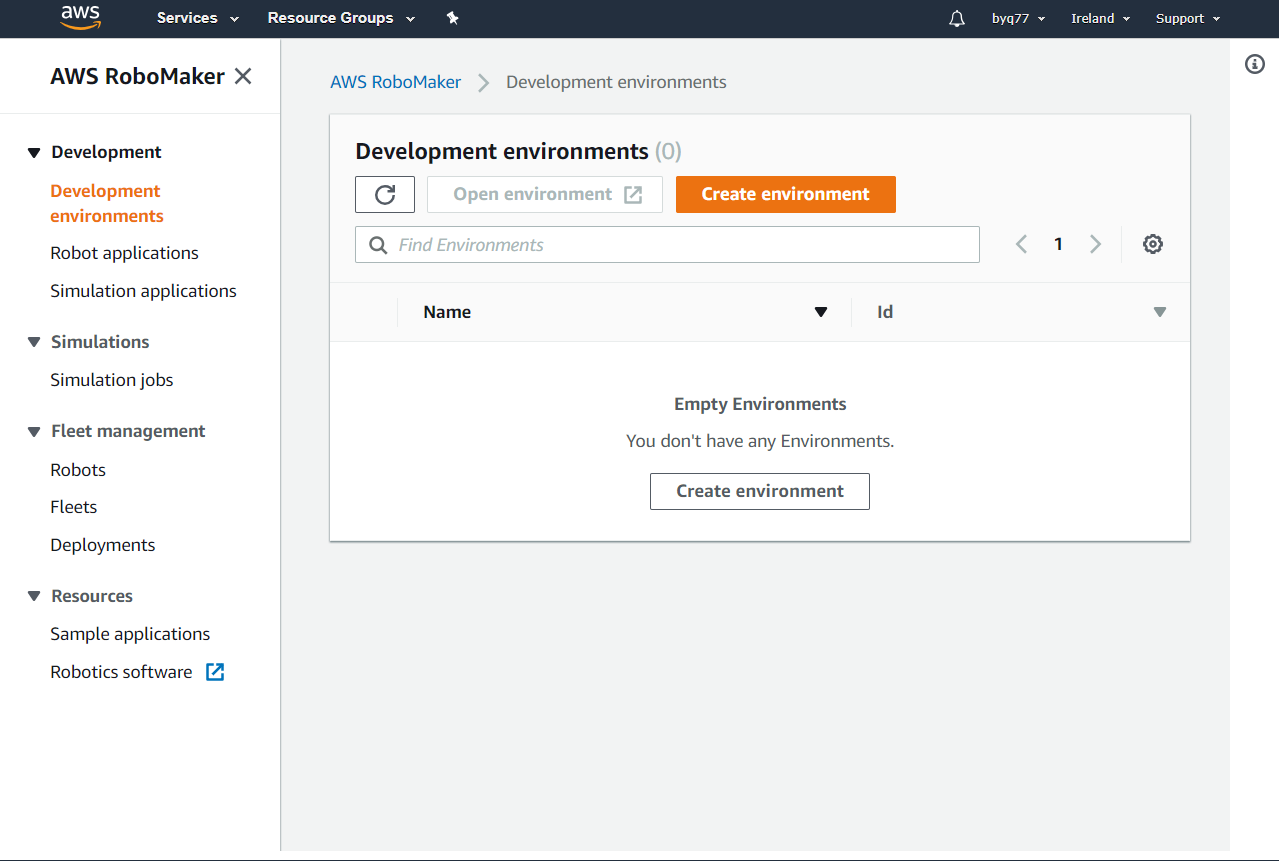Click the AWS RoboMaker sidebar title
Viewport: 1279px width, 861px height.
[x=138, y=76]
